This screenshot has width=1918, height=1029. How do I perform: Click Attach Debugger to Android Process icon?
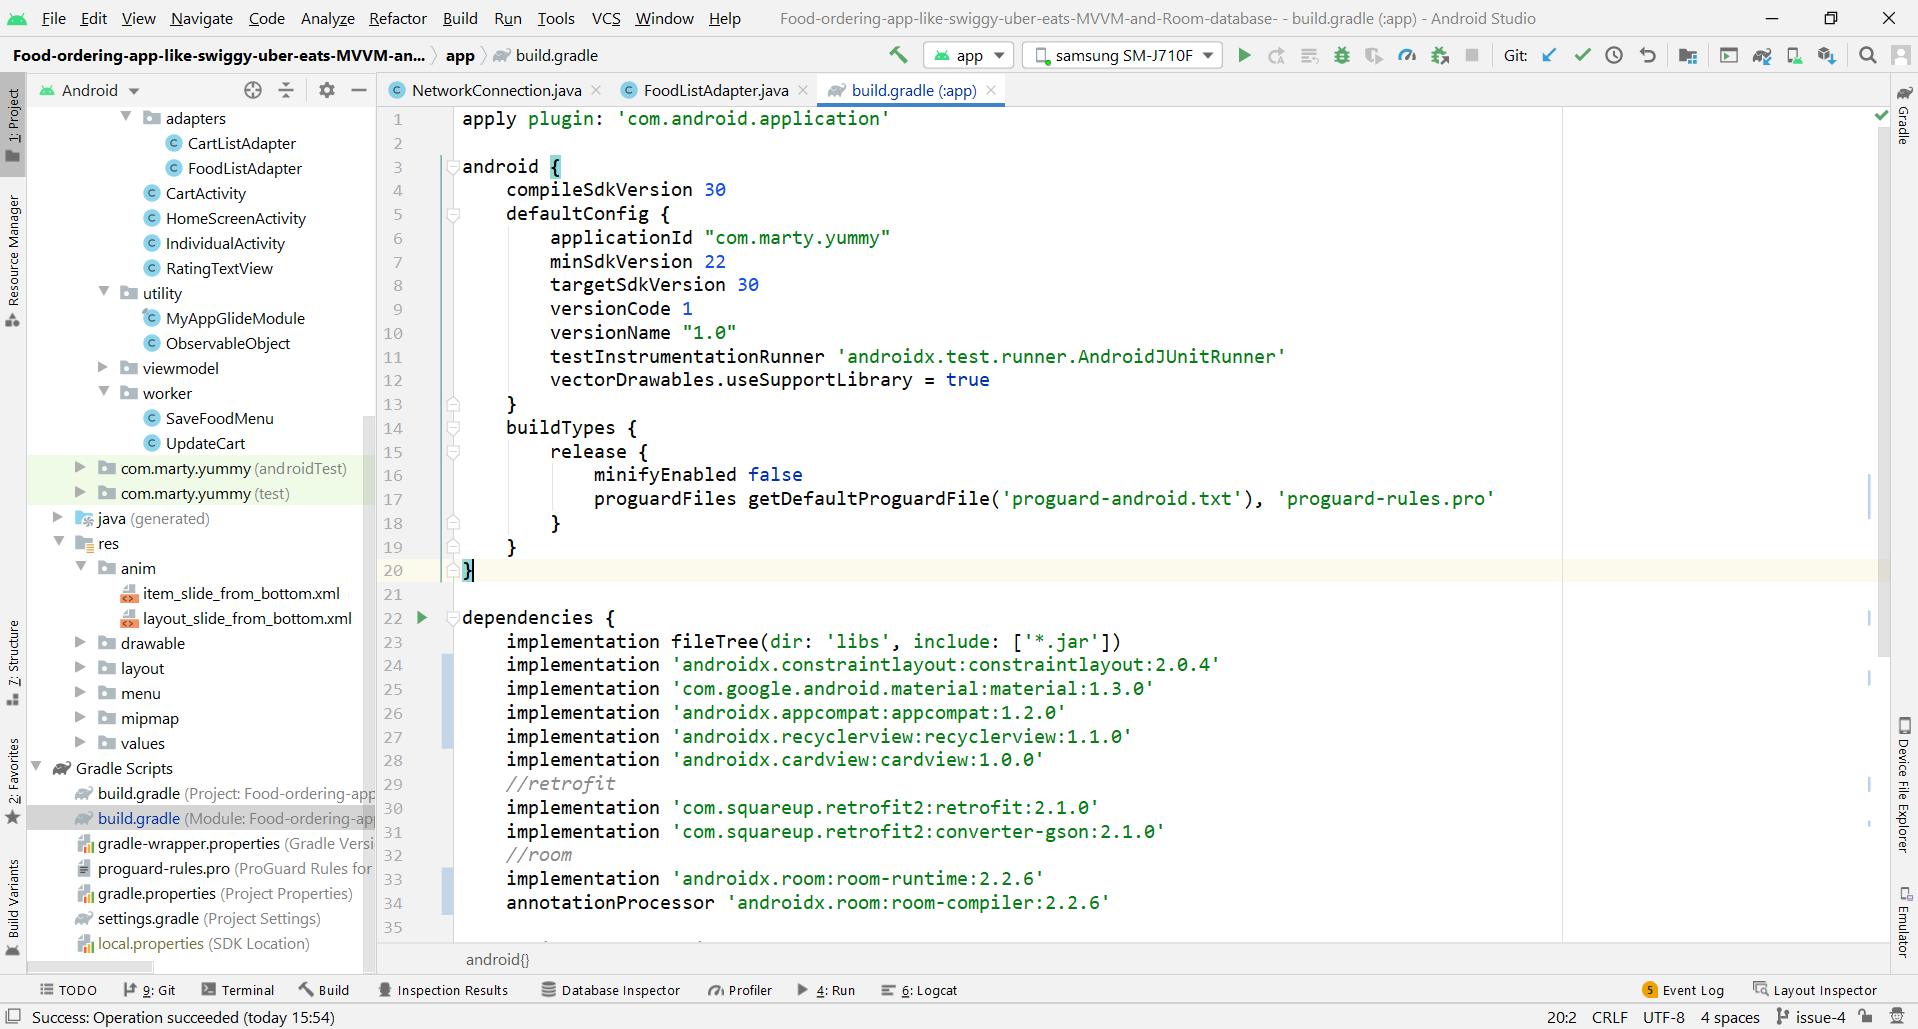click(x=1440, y=55)
